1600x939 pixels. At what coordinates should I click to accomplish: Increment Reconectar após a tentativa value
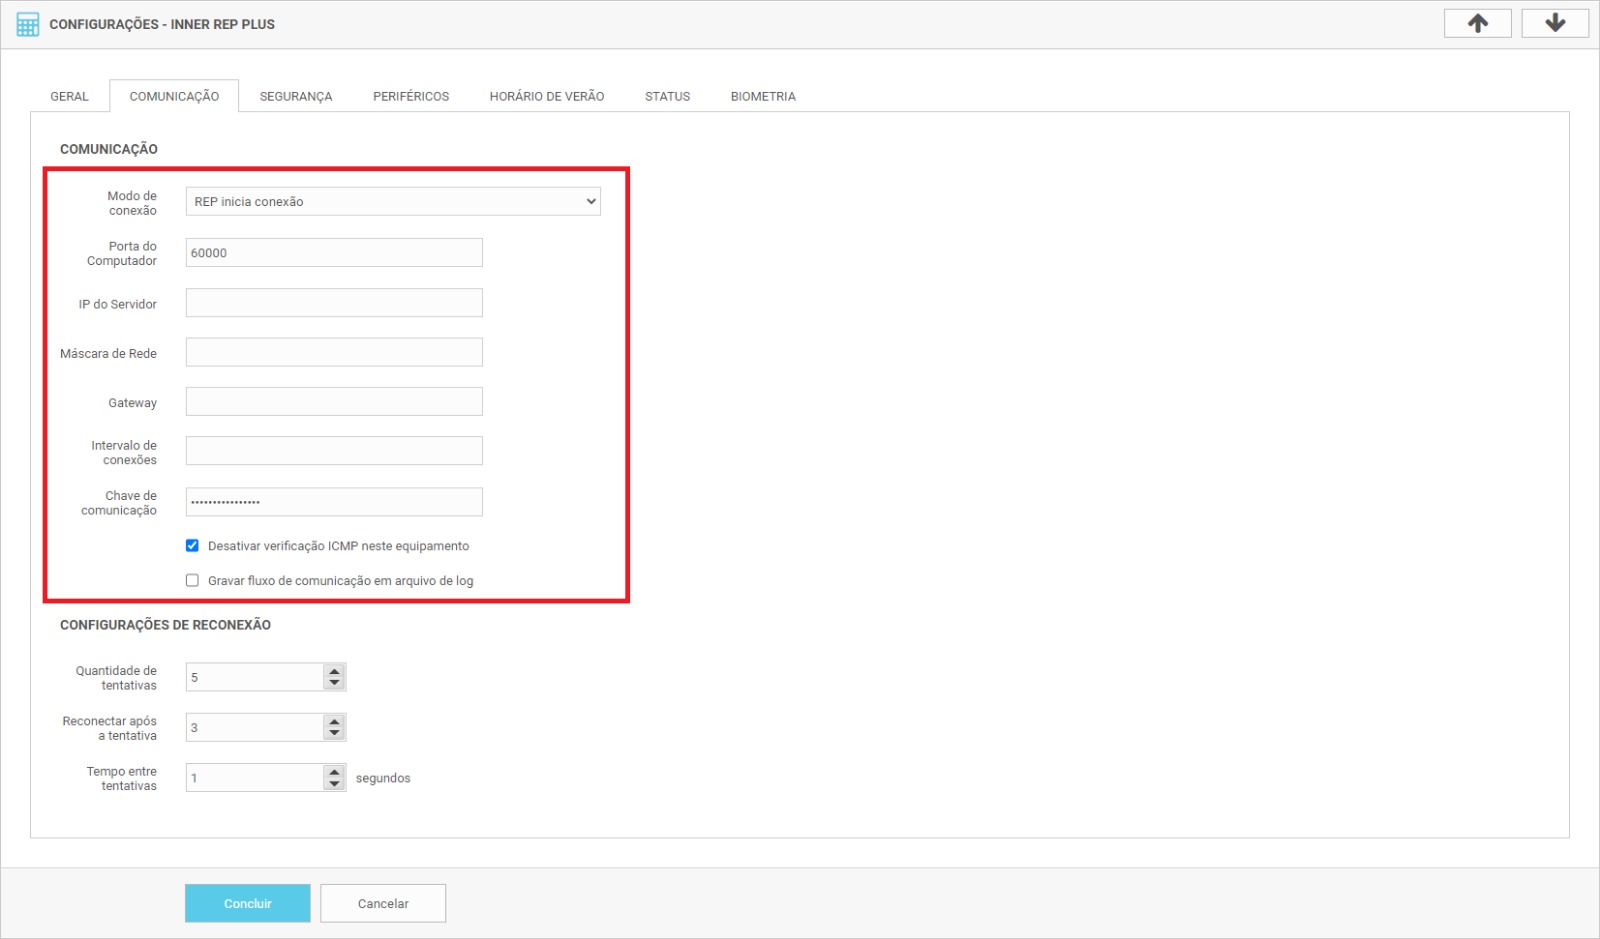point(334,721)
